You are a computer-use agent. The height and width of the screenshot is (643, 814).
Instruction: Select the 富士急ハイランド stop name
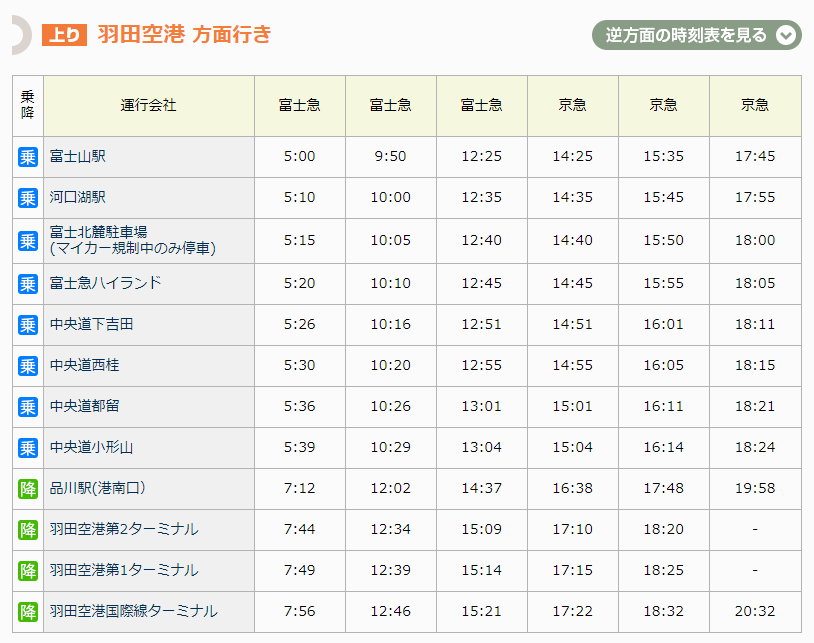tap(105, 283)
